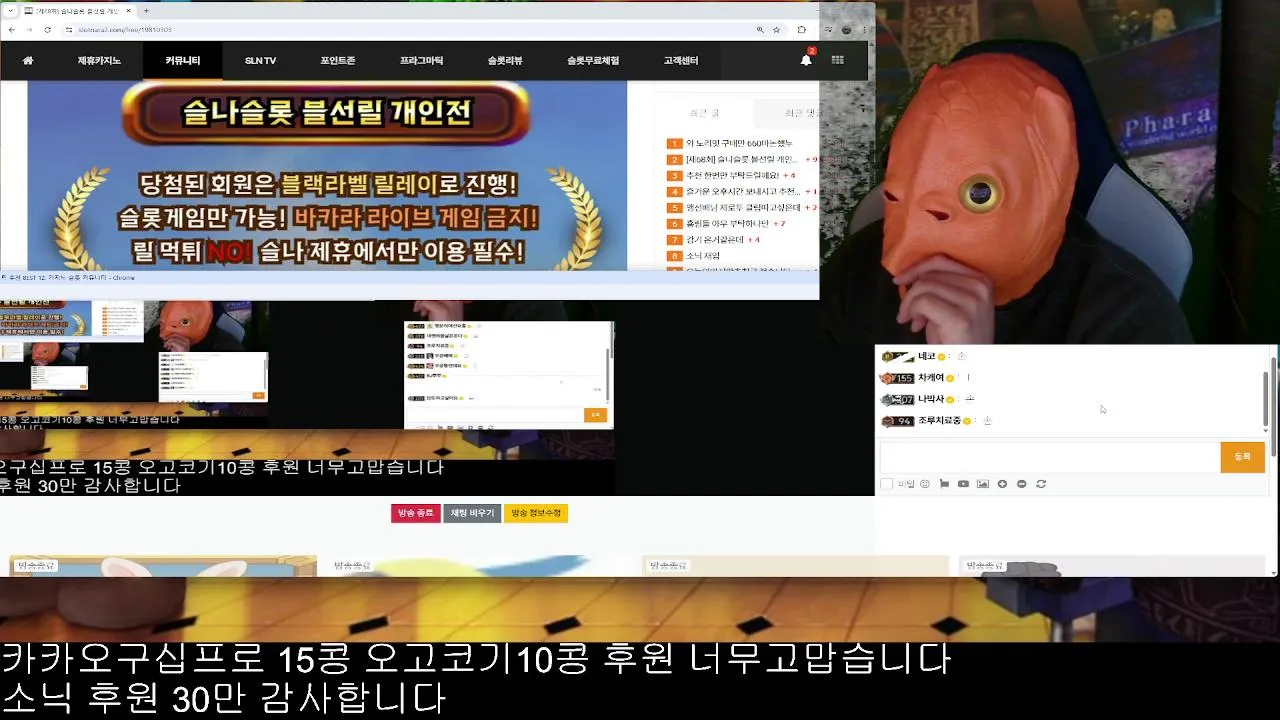Screen dimensions: 1280x720
Task: Attach an image in chat
Action: coord(983,484)
